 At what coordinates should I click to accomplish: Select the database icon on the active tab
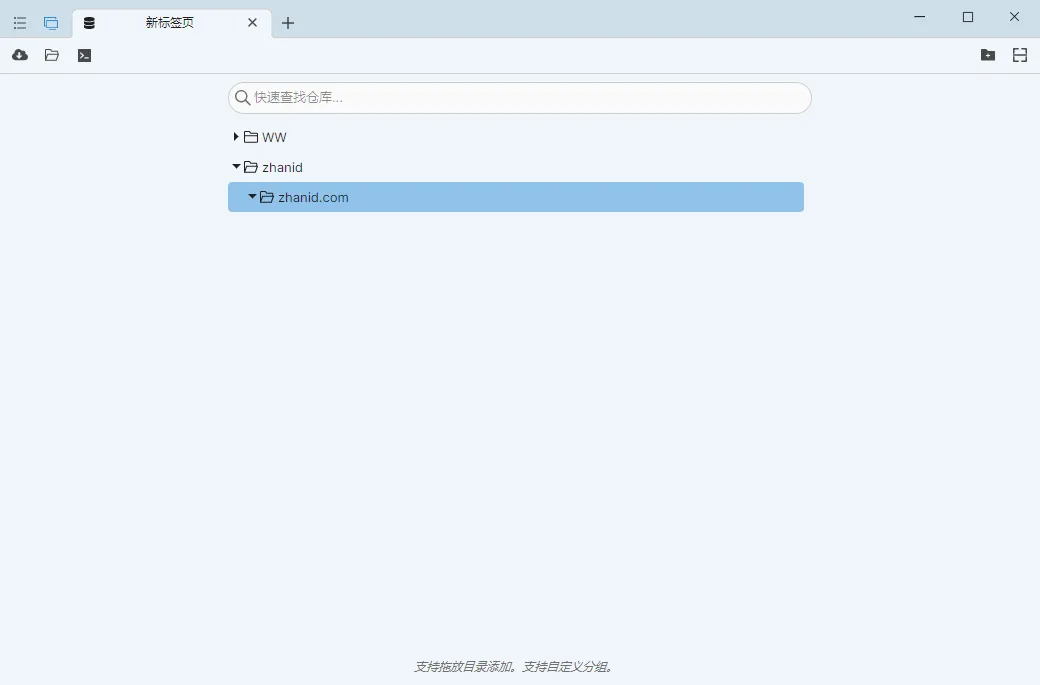[x=89, y=22]
